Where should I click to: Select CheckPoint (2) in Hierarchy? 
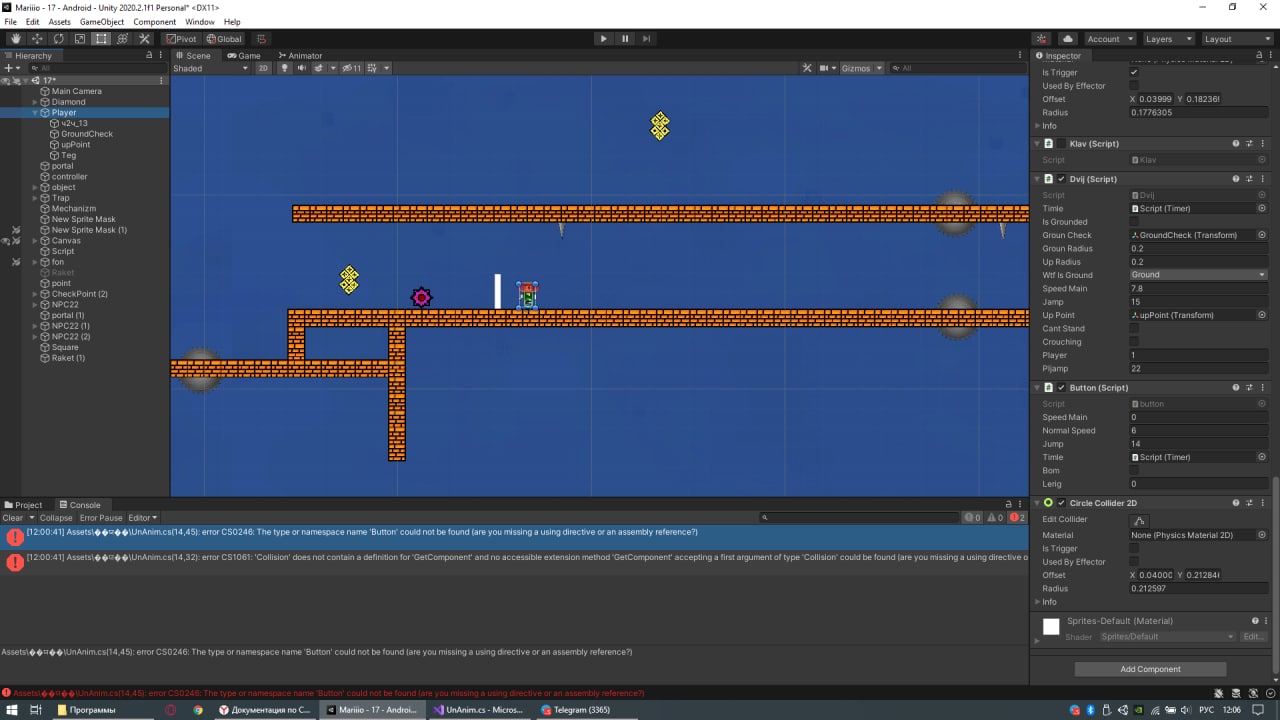[80, 294]
